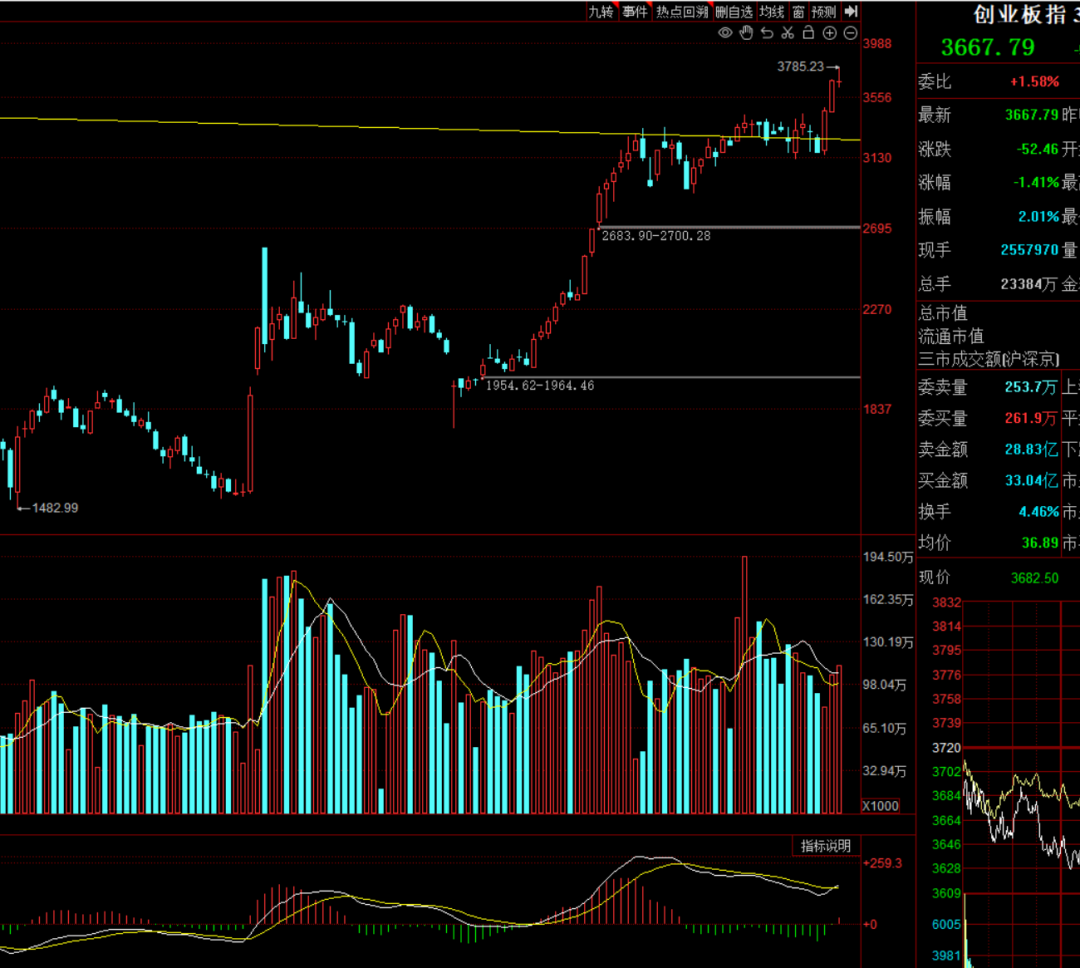
Task: Zoom in with the plus circle icon
Action: coord(830,32)
